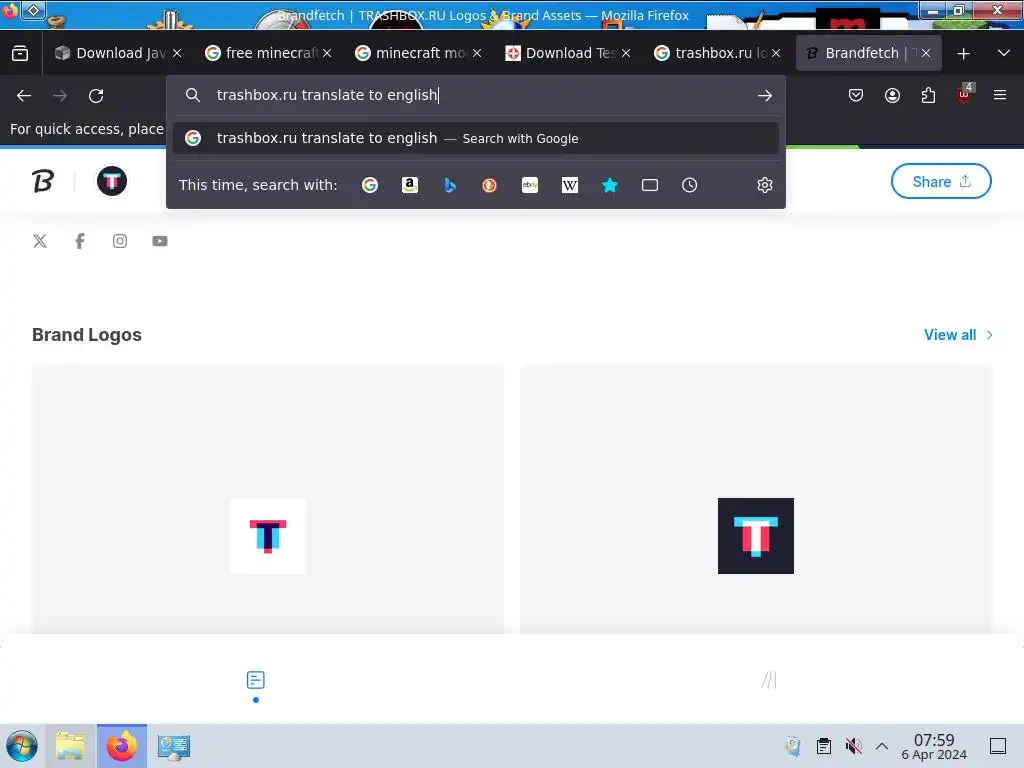1024x768 pixels.
Task: Open the light Trashbox logo thumbnail
Action: 268,536
